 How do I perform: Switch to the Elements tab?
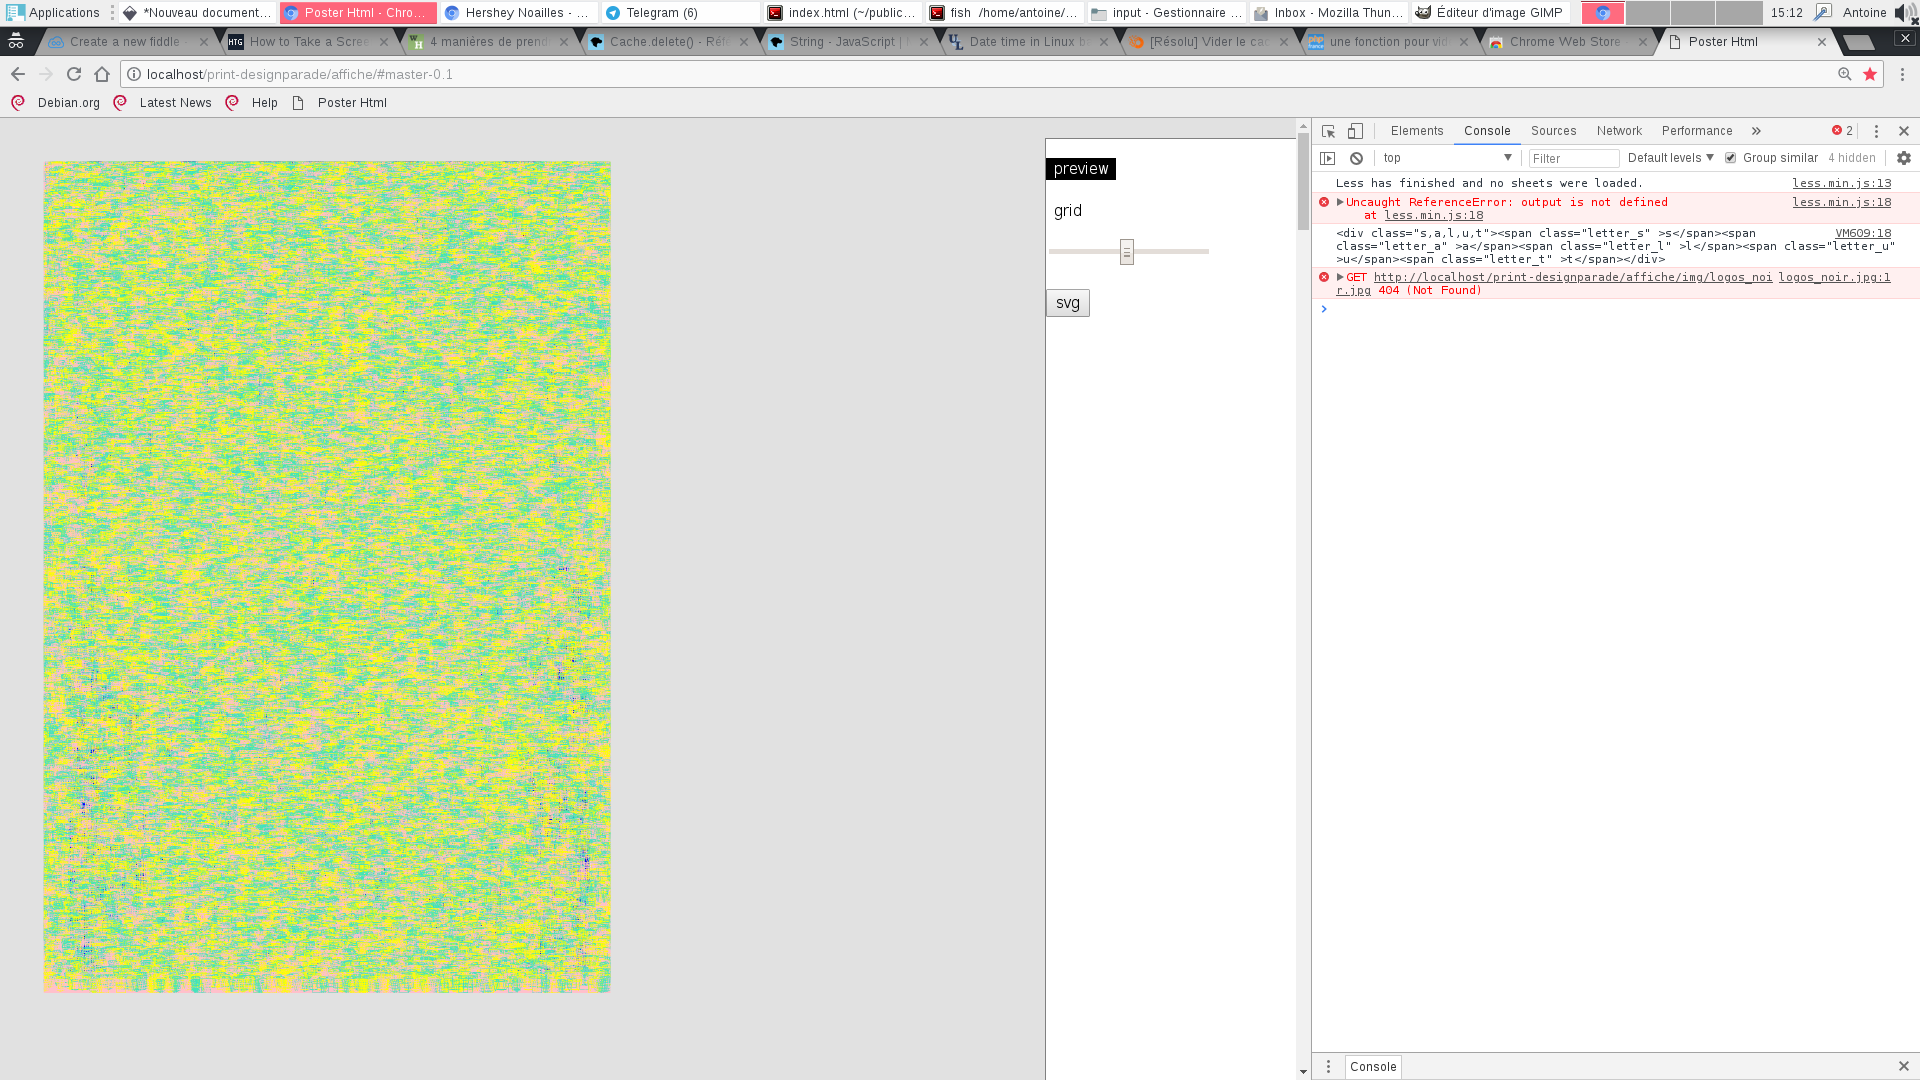pos(1416,131)
